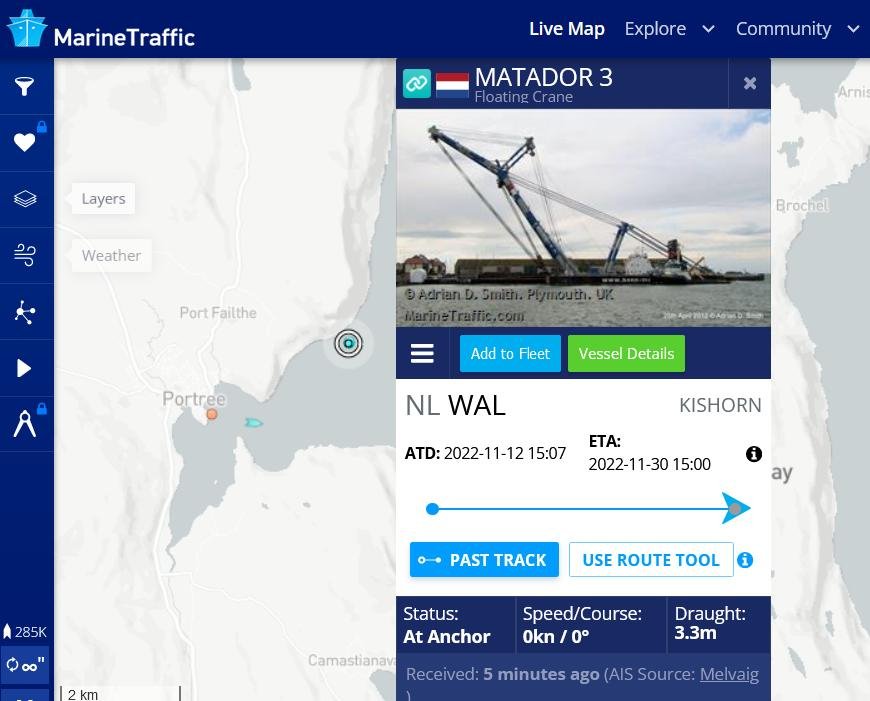The width and height of the screenshot is (870, 701).
Task: Open Vessel Details button
Action: [x=626, y=354]
